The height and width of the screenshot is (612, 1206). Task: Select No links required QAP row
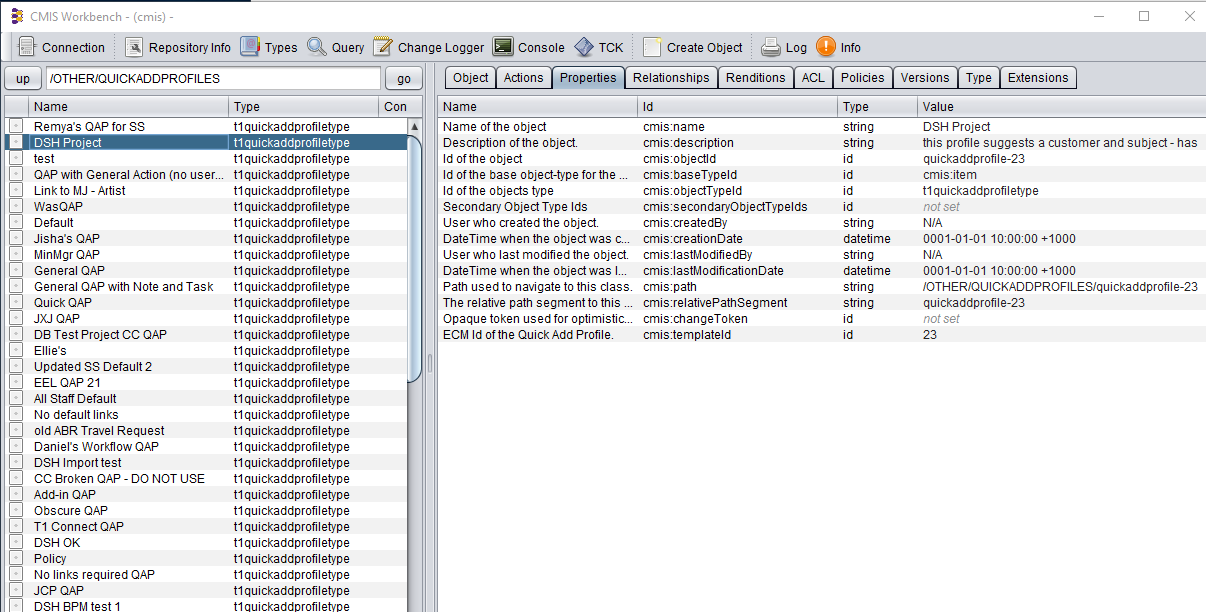point(206,575)
